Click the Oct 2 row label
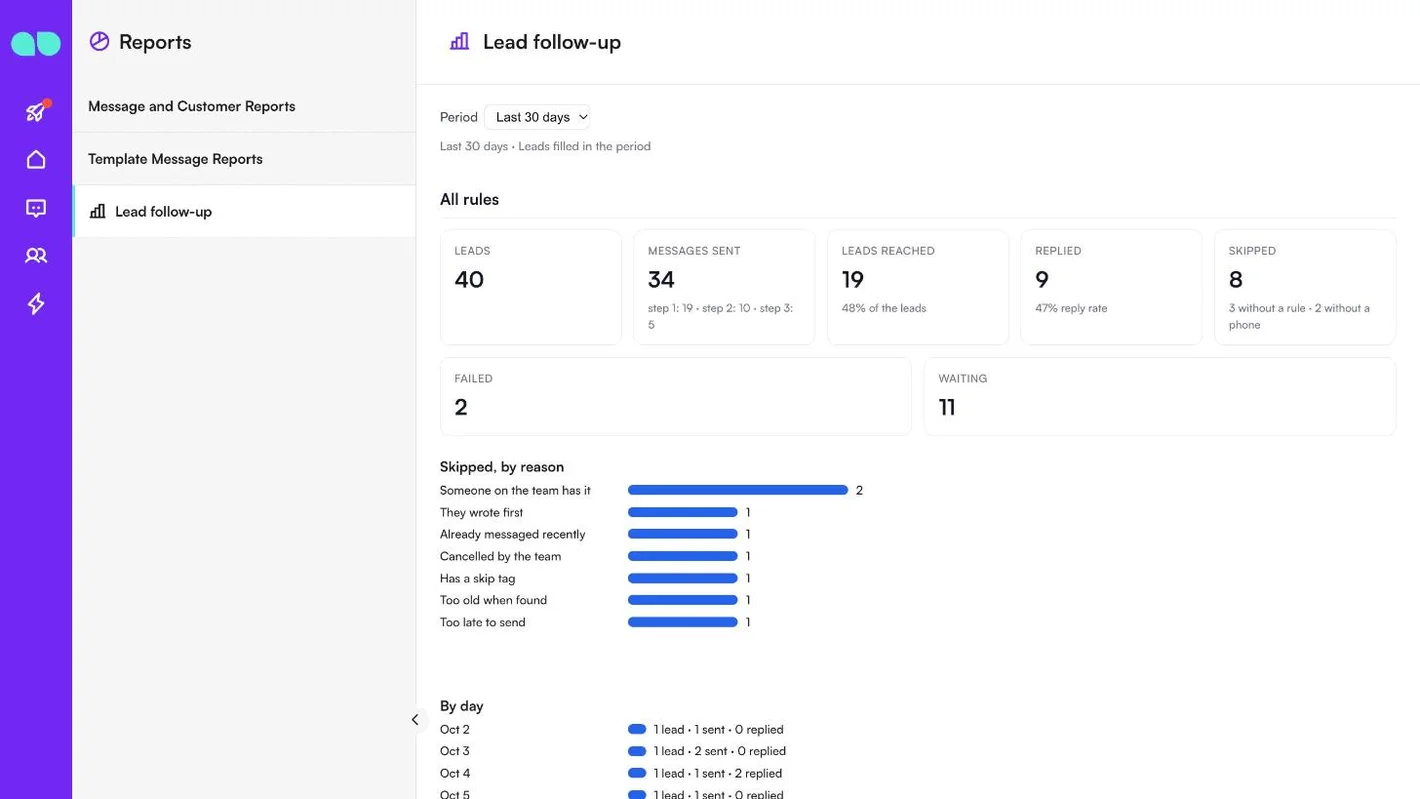The height and width of the screenshot is (799, 1420). coord(454,729)
